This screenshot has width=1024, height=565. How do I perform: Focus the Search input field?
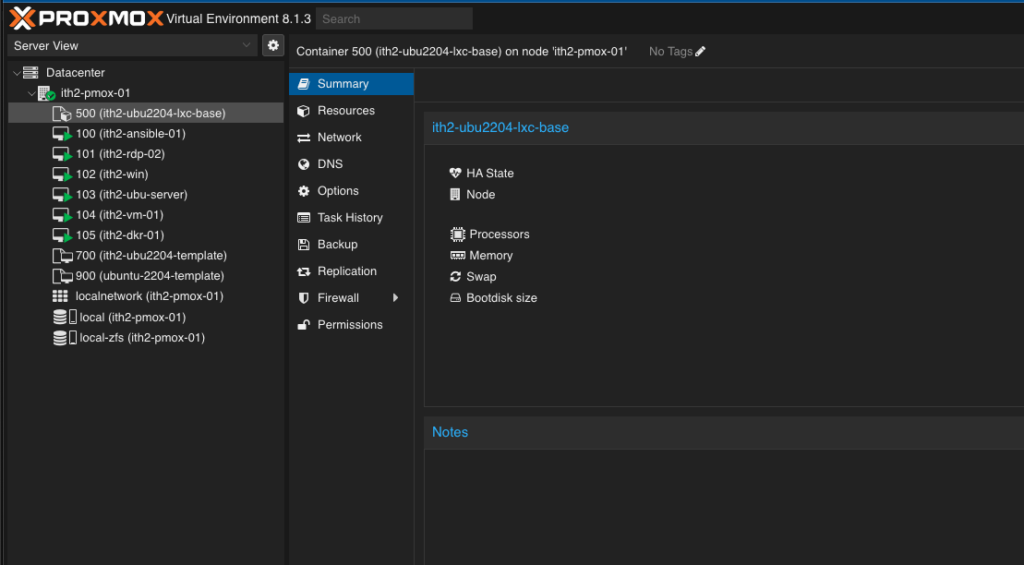394,19
